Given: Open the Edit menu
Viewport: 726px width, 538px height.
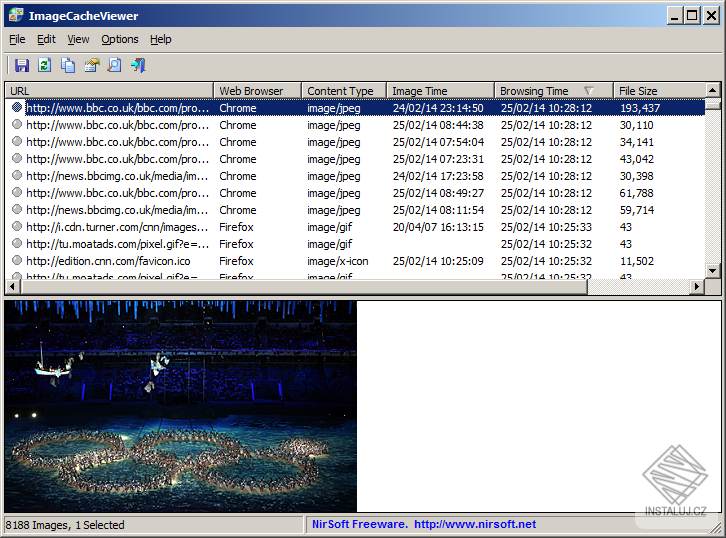Looking at the screenshot, I should coord(46,39).
